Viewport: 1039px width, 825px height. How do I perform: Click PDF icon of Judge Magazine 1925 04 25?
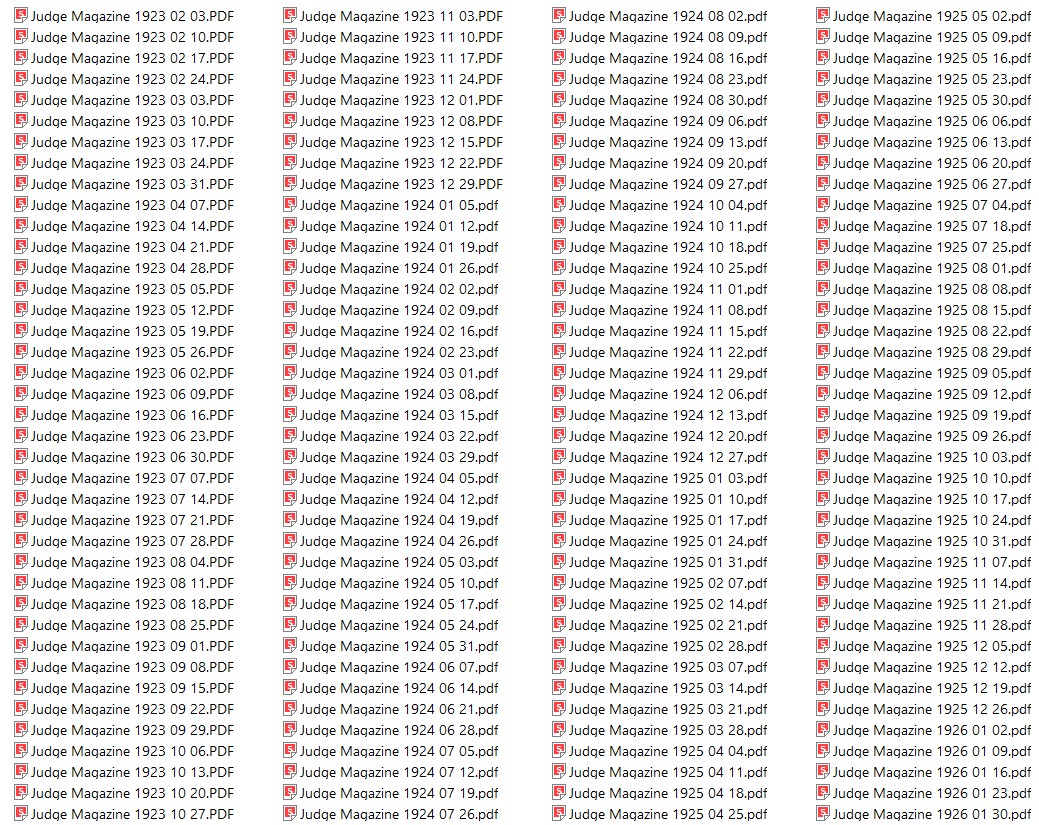pos(559,813)
